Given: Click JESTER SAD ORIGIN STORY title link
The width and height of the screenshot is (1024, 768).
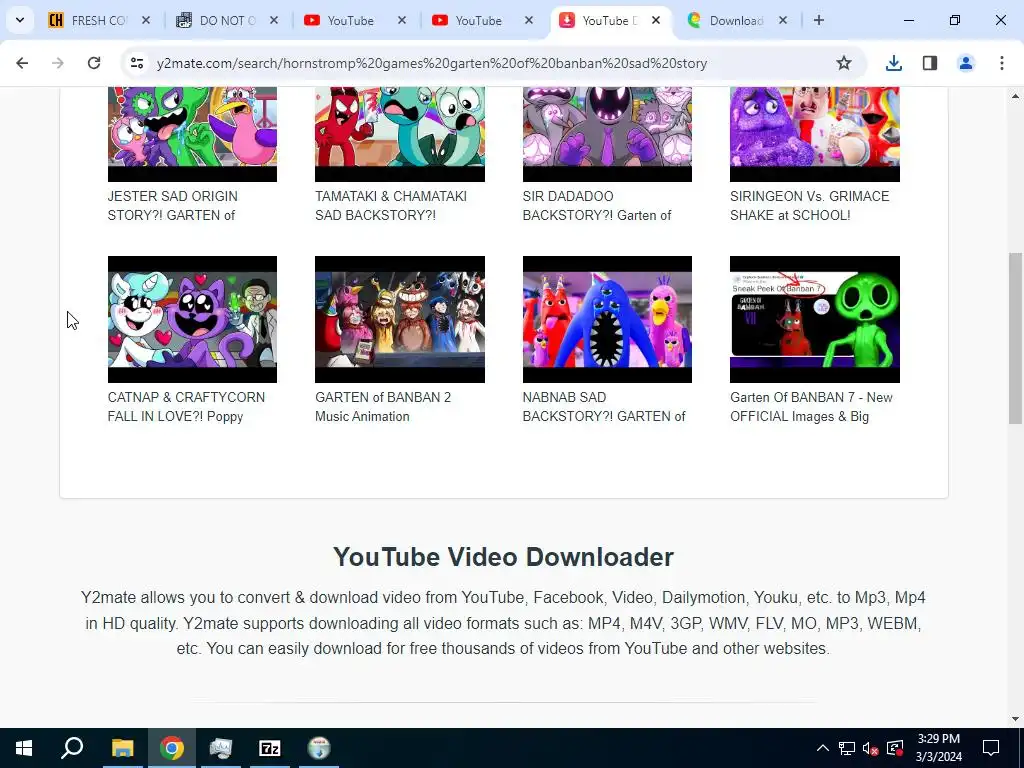Looking at the screenshot, I should 172,206.
